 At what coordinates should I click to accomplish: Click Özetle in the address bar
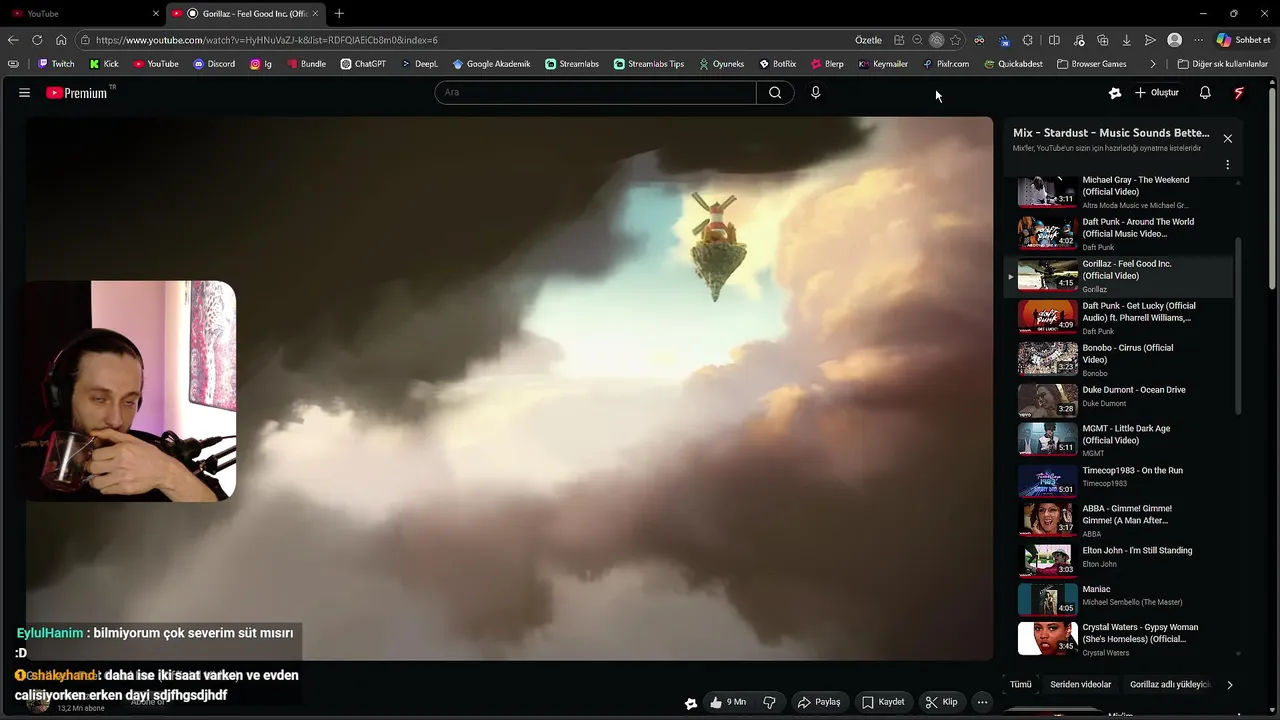click(x=868, y=40)
